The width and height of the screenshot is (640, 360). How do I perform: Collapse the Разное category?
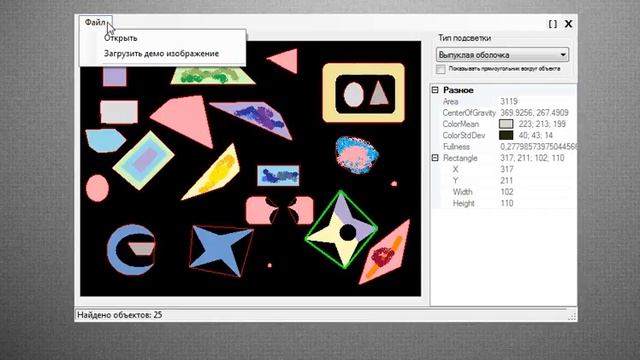pyautogui.click(x=435, y=90)
